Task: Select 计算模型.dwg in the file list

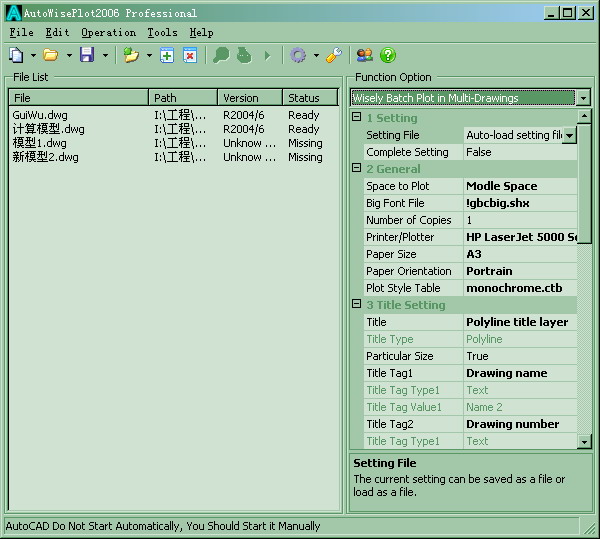Action: 48,129
